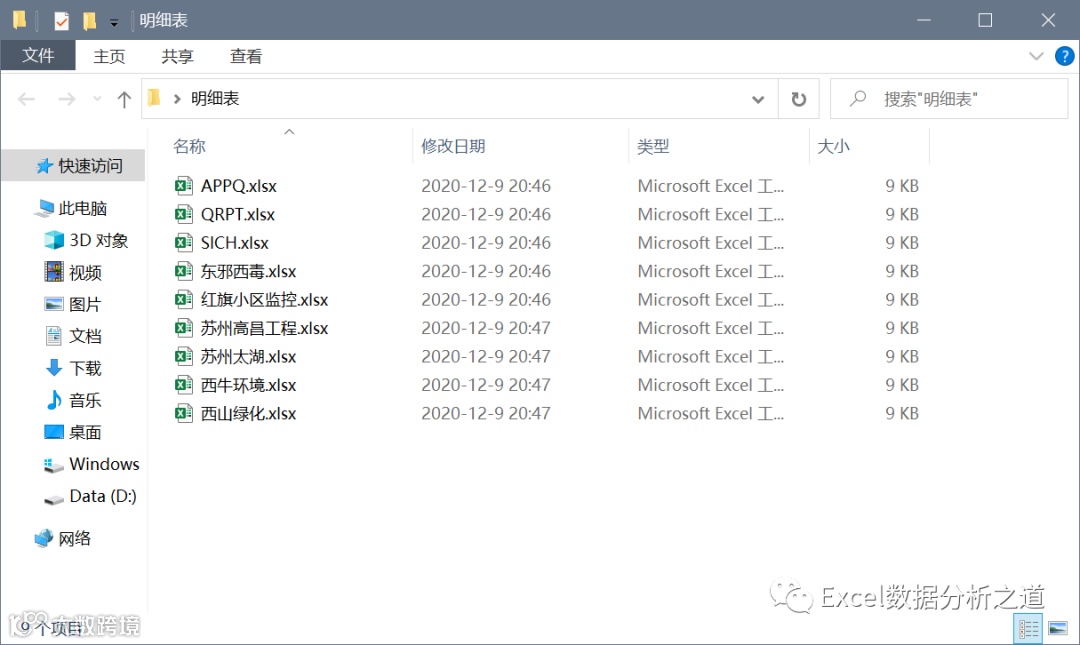Go forward with the right arrow
Image resolution: width=1080 pixels, height=645 pixels.
click(67, 100)
